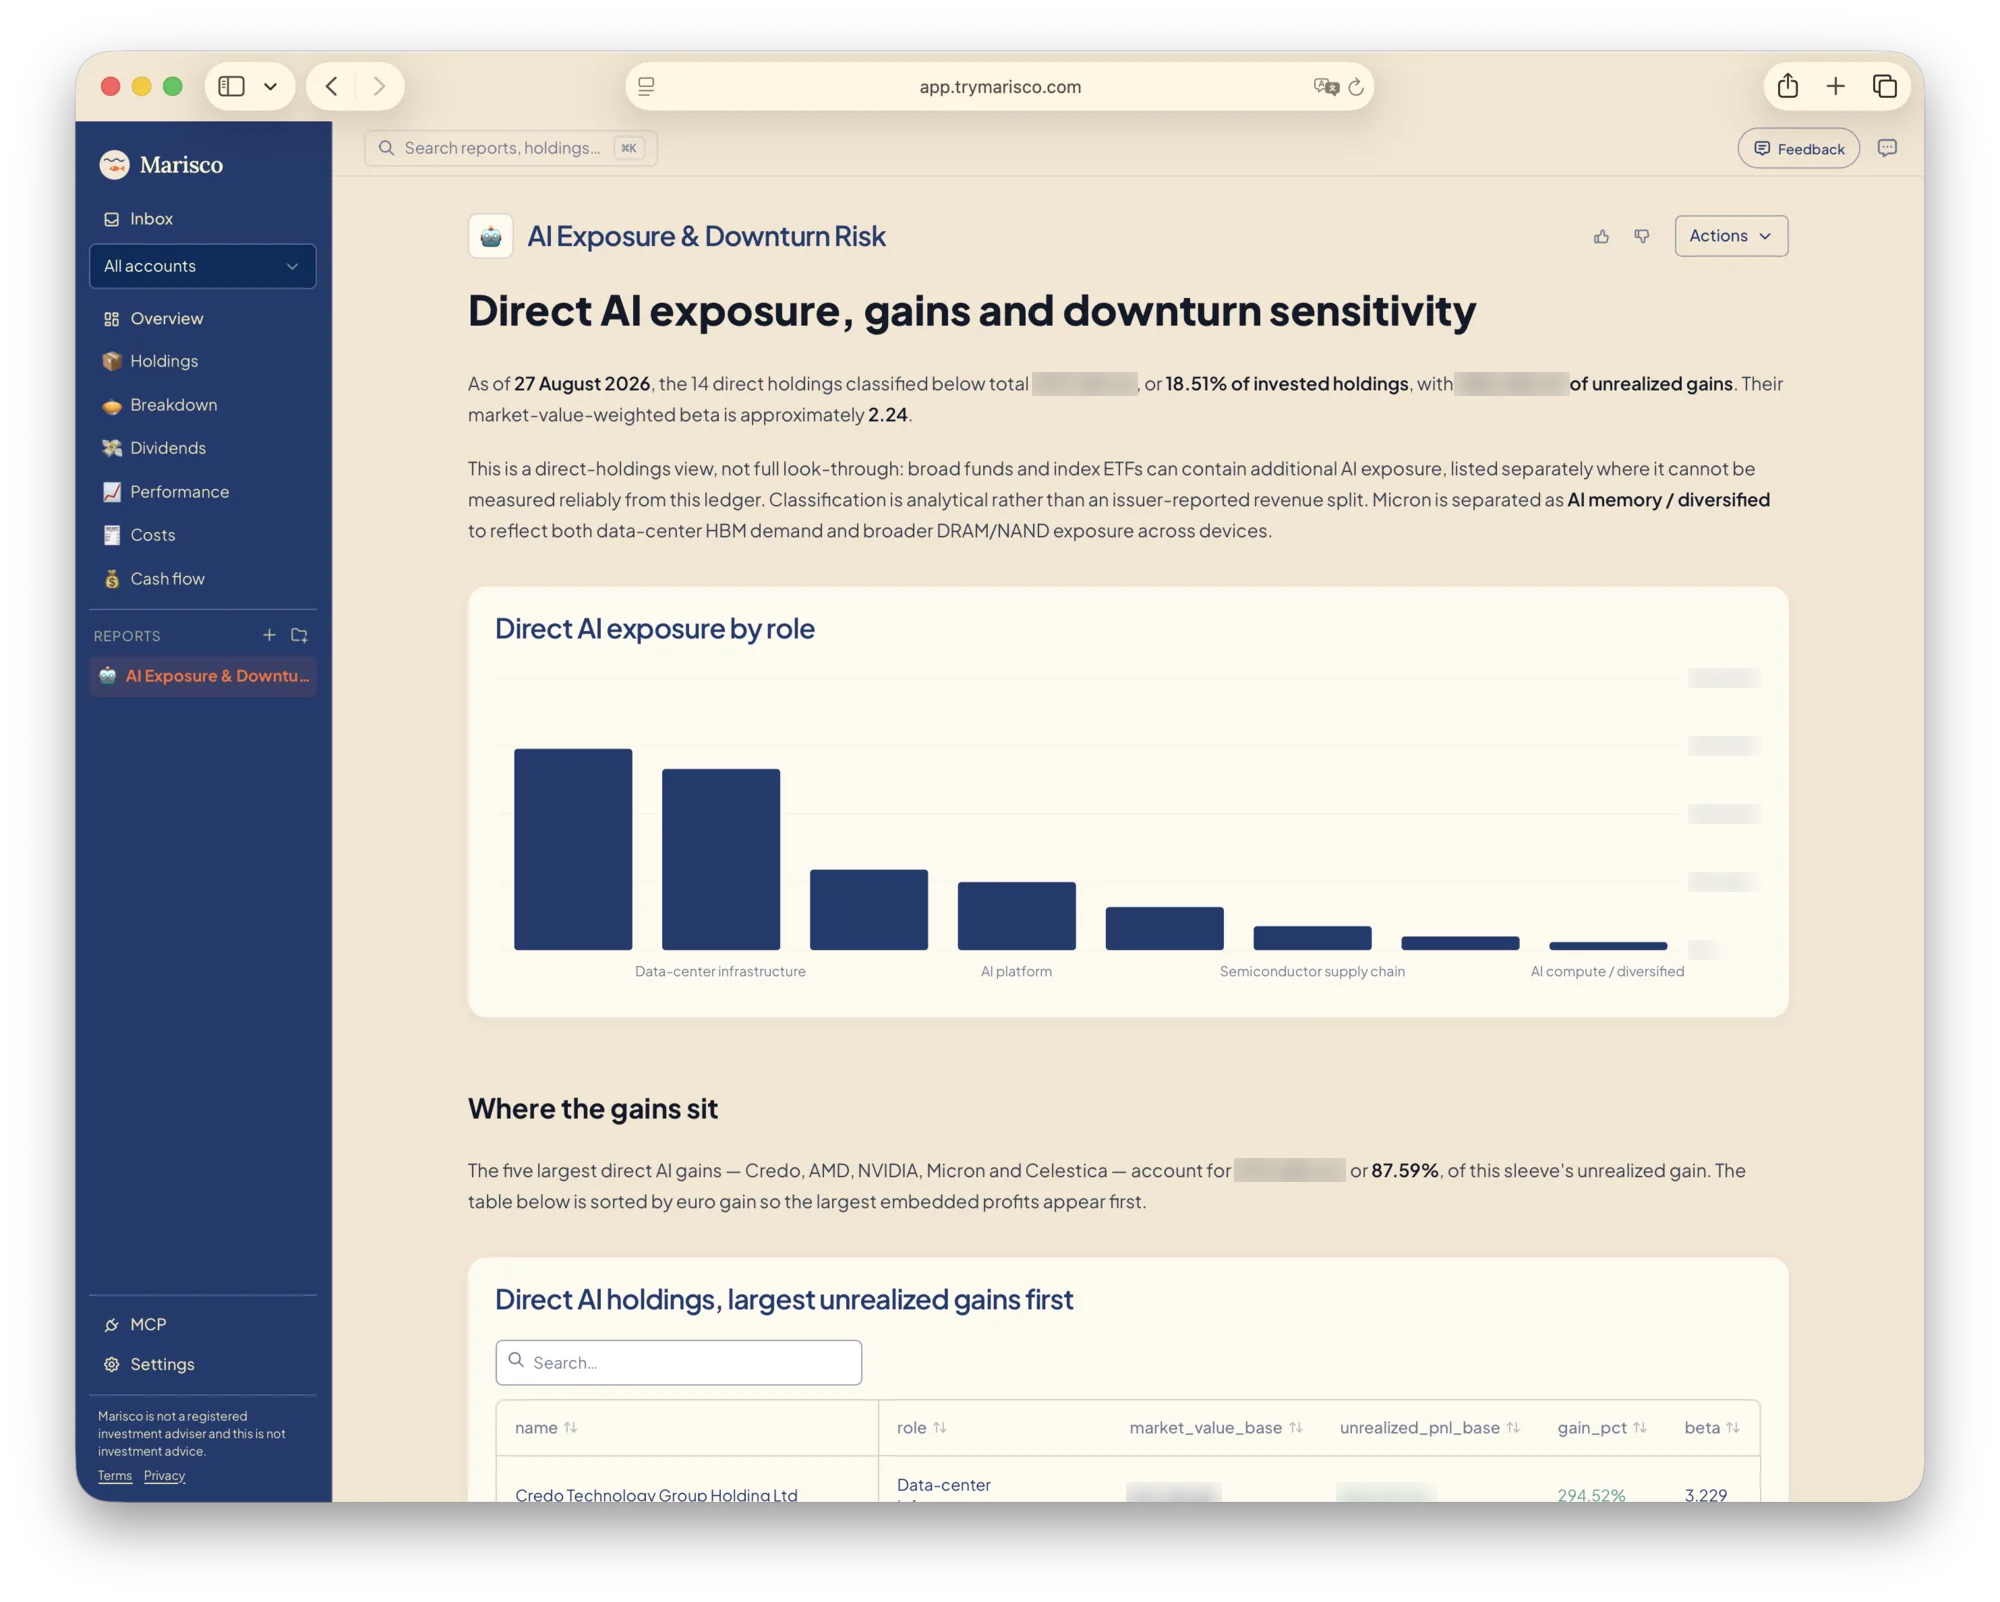Sort table by unrealized_pnl_base column
The height and width of the screenshot is (1602, 2000).
1430,1428
